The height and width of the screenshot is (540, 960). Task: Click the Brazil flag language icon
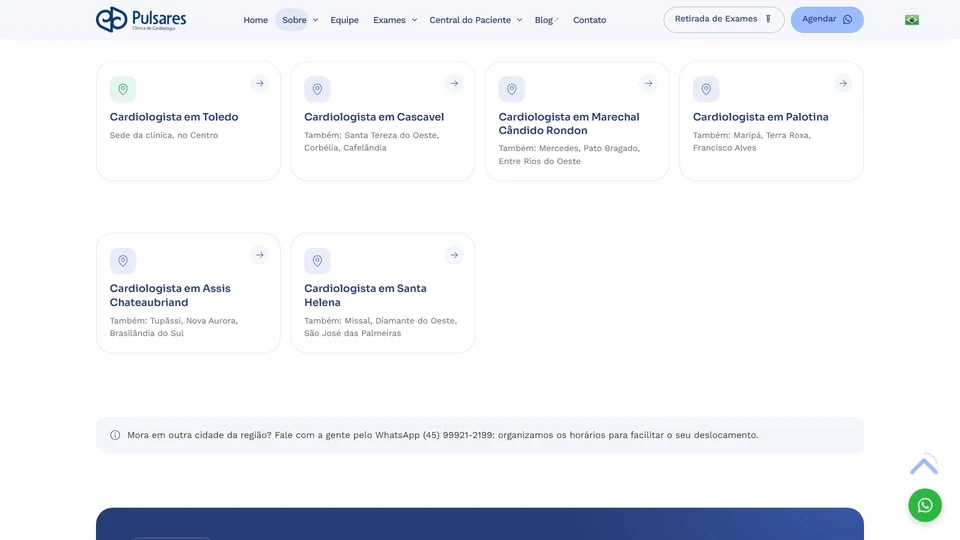point(912,20)
